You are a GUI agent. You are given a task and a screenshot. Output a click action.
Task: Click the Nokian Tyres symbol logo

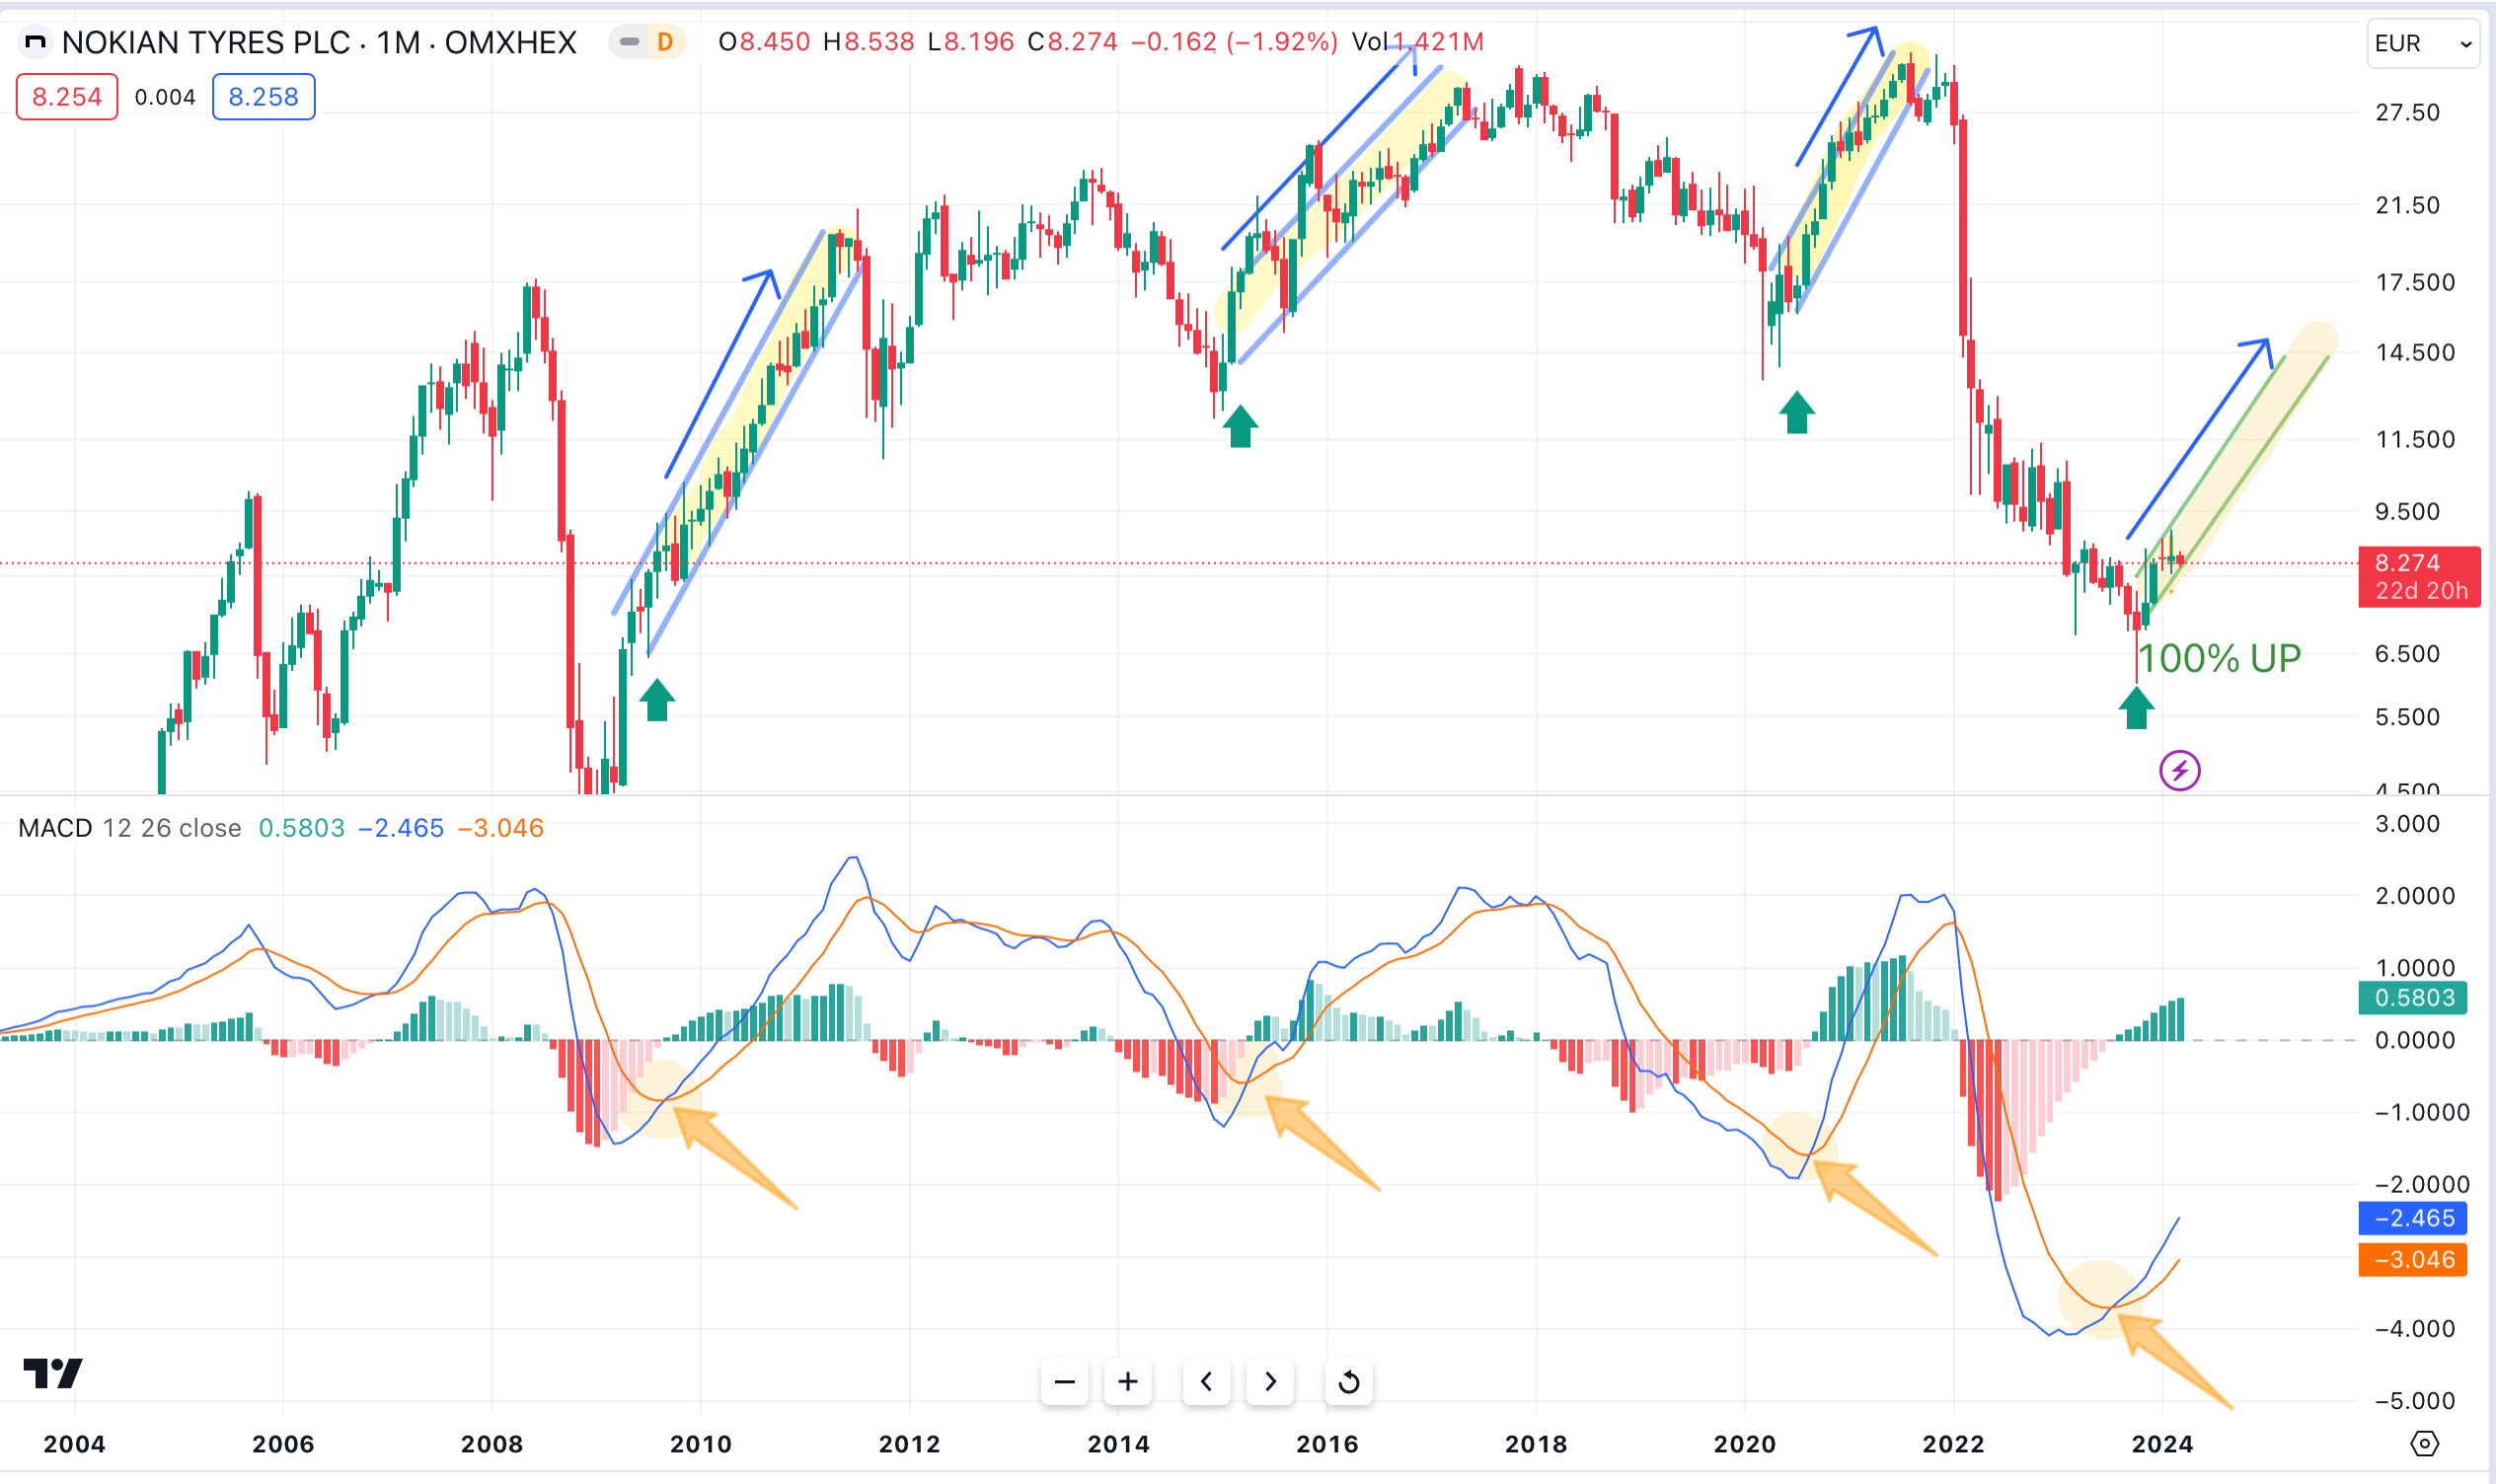coord(35,42)
